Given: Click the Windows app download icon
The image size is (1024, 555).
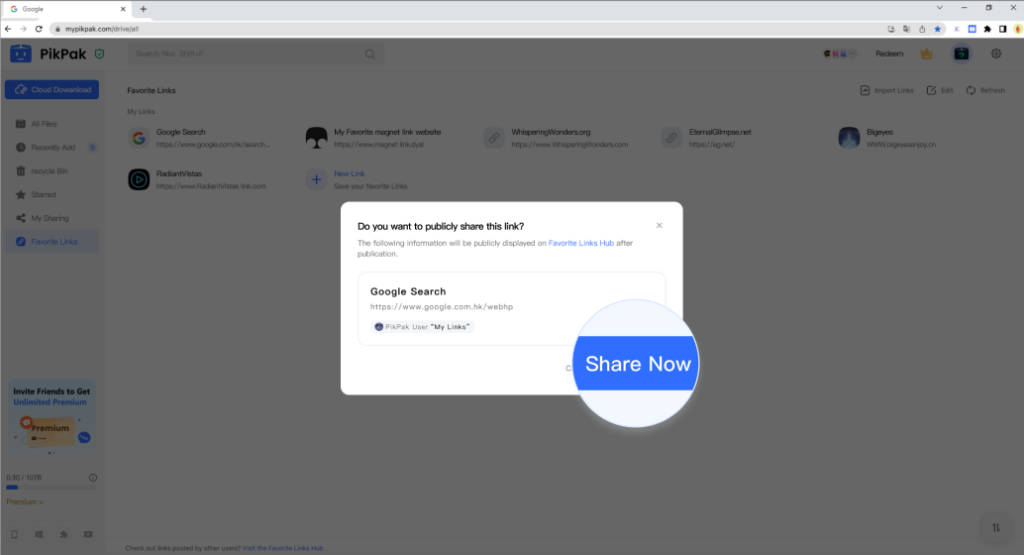Looking at the screenshot, I should click(x=39, y=534).
